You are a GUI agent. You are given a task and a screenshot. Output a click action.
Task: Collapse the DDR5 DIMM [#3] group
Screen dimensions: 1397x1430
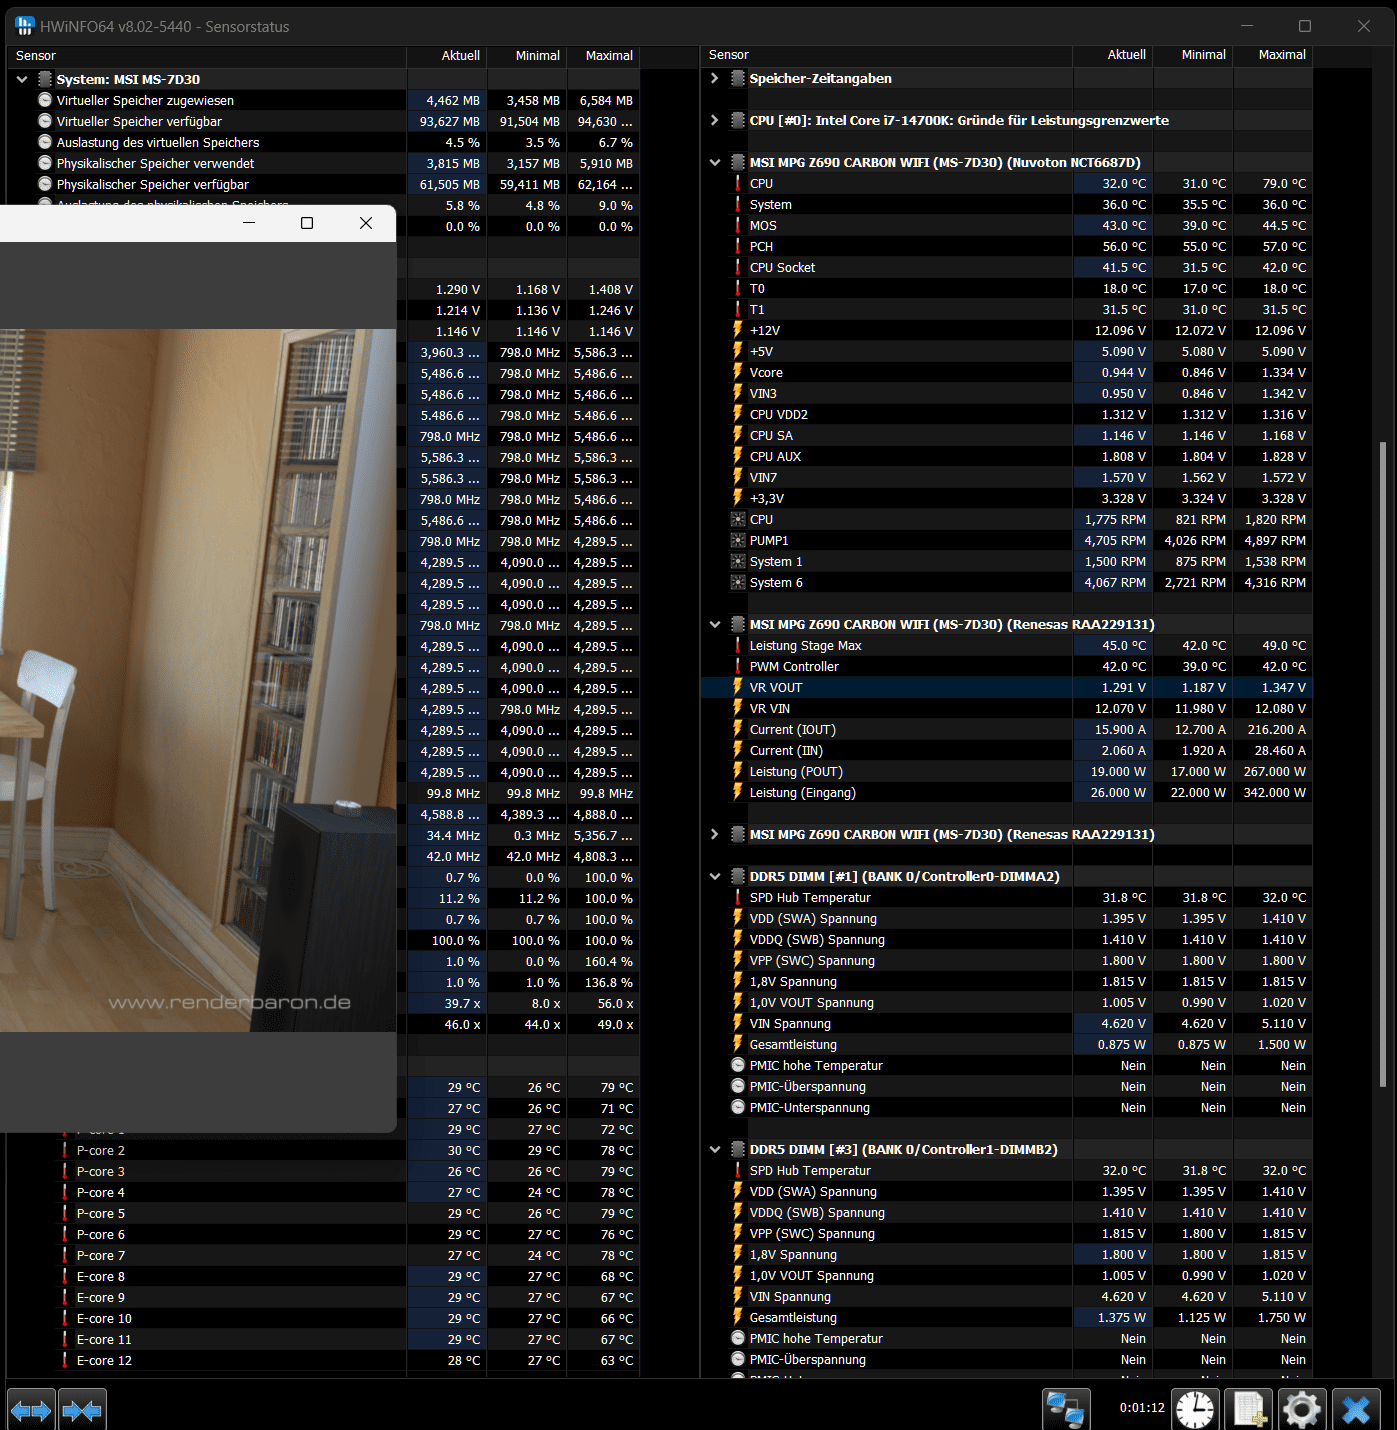point(714,1149)
